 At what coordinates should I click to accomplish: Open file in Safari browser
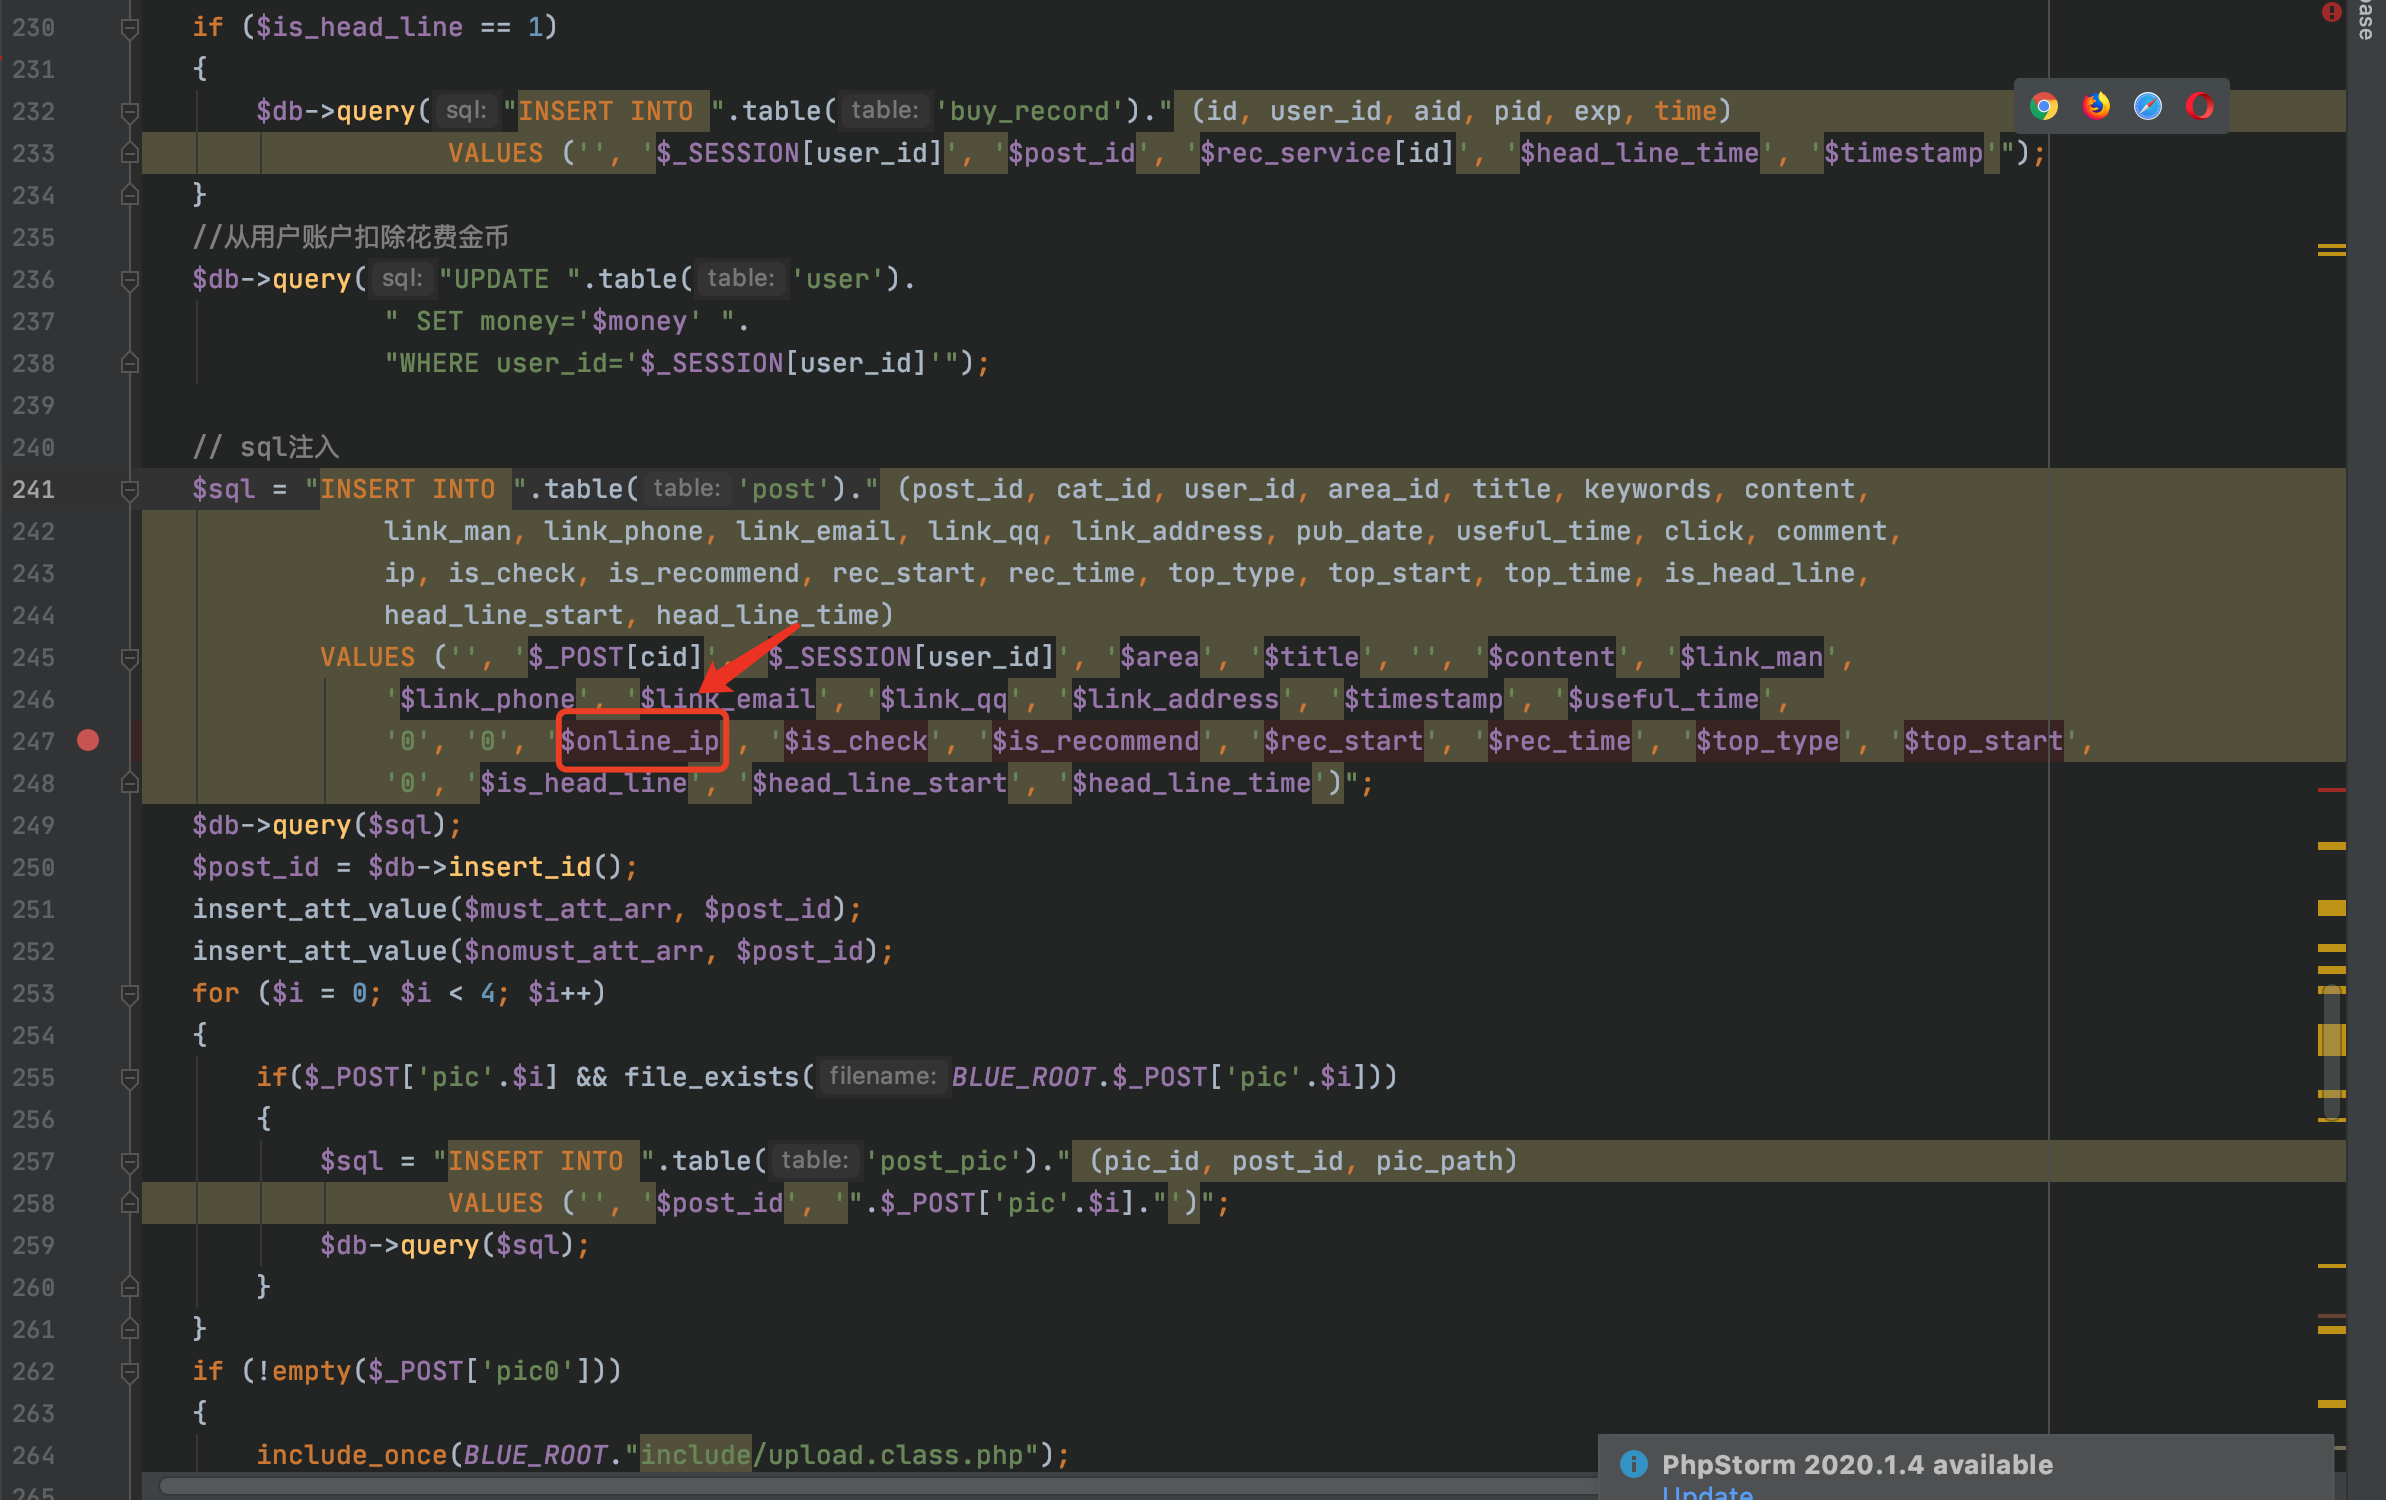2148,106
